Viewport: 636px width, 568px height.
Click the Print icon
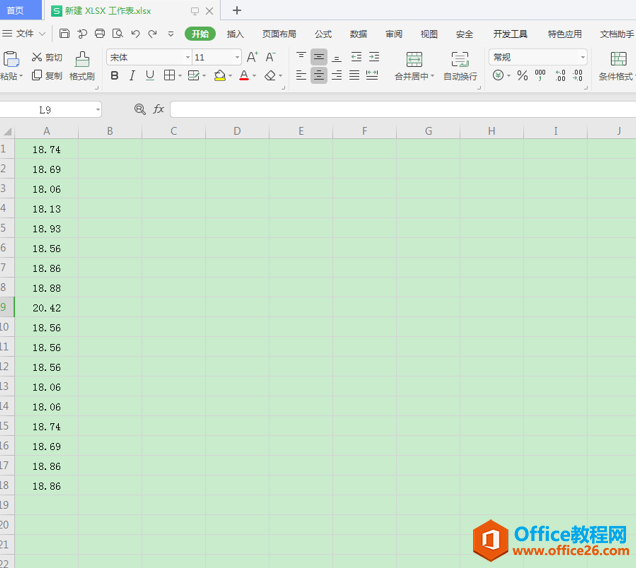tap(99, 33)
